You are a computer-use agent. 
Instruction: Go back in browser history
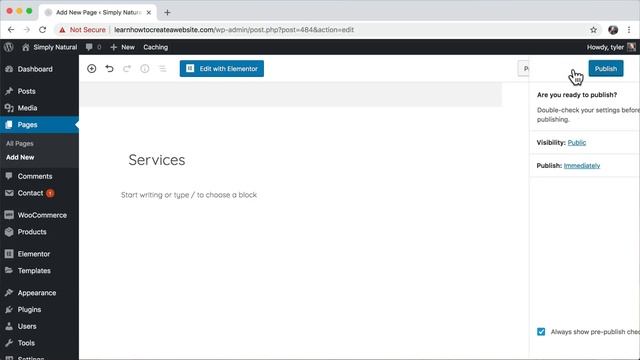click(11, 30)
